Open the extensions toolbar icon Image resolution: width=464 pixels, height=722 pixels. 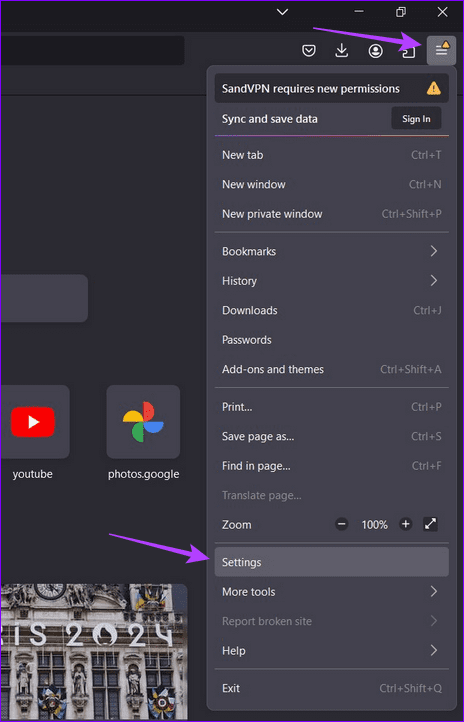pos(408,52)
